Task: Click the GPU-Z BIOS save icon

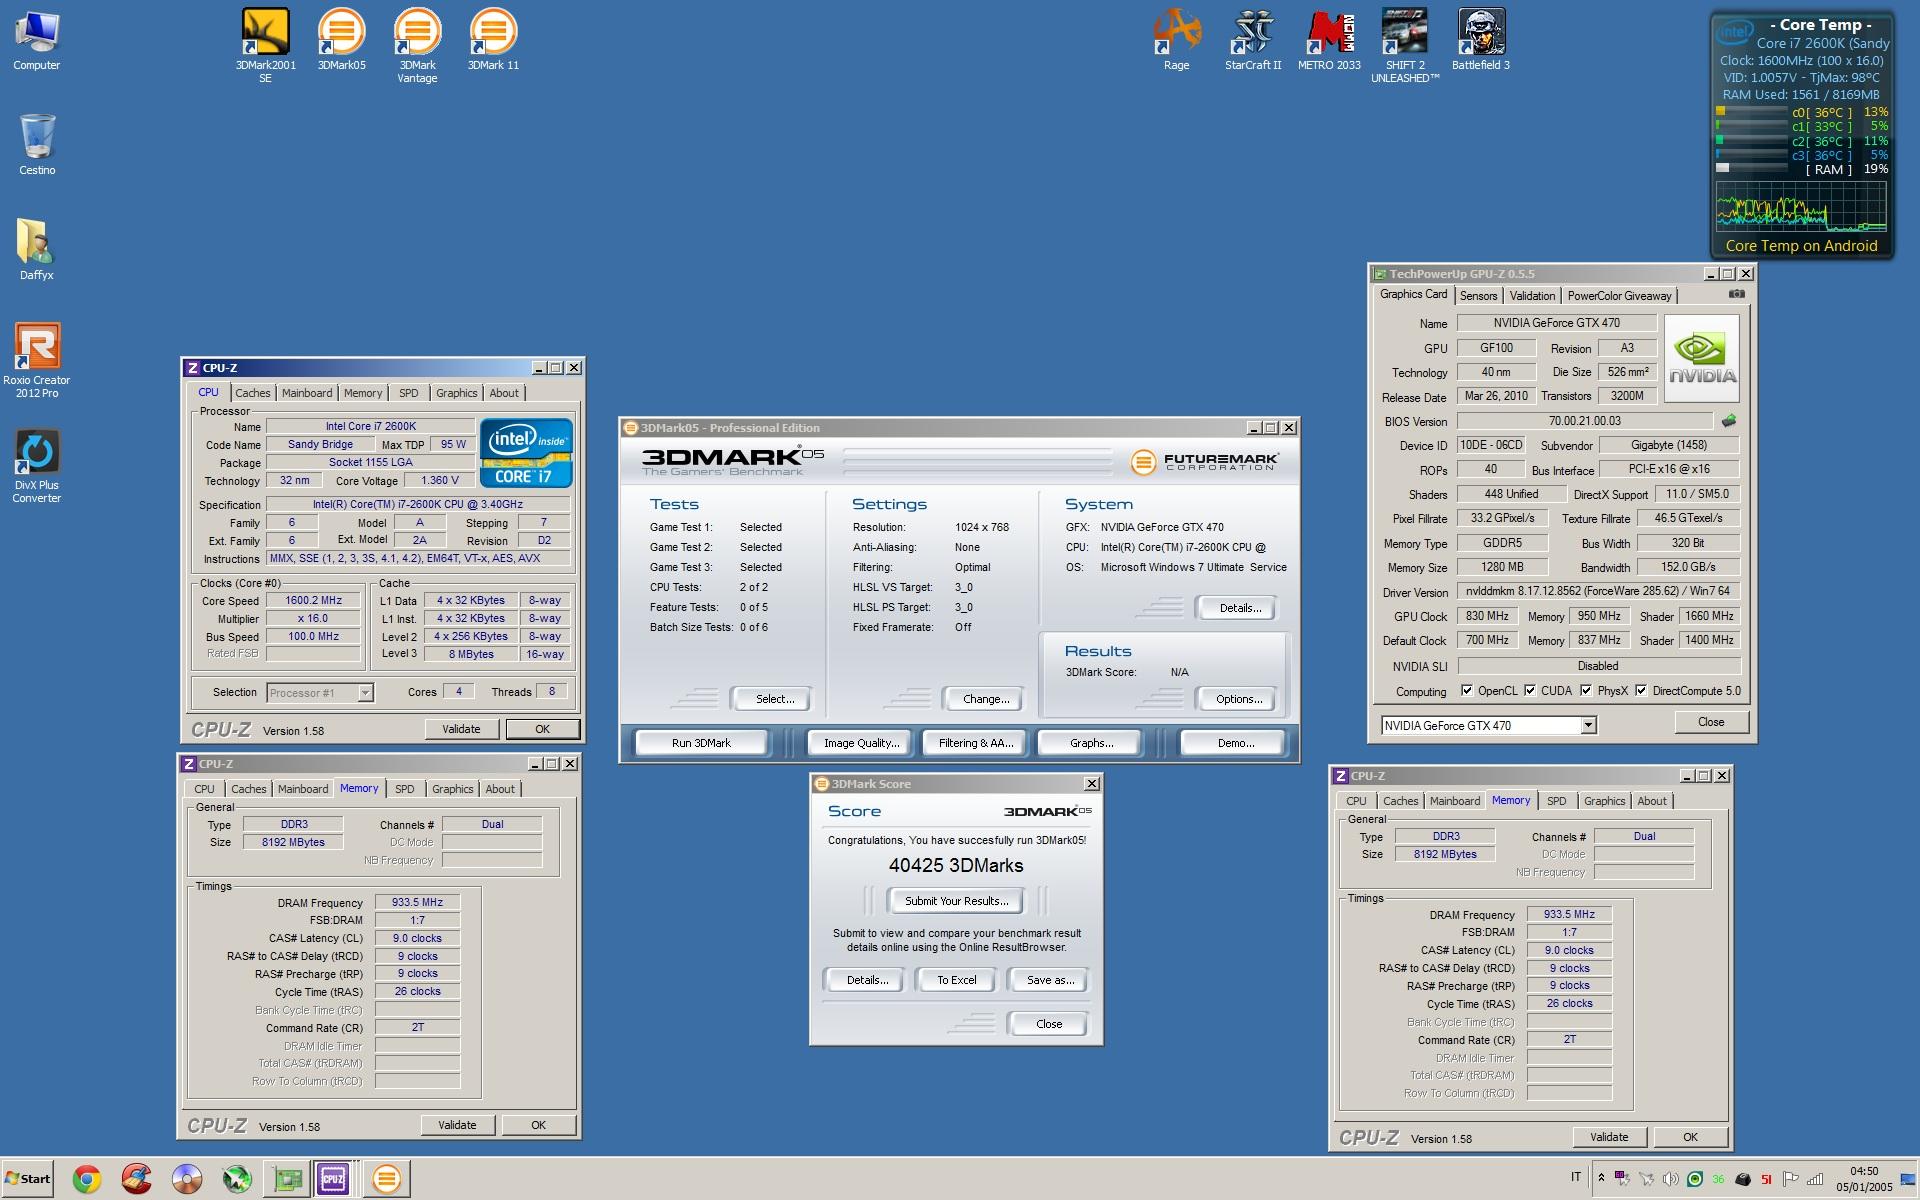Action: [x=1729, y=421]
